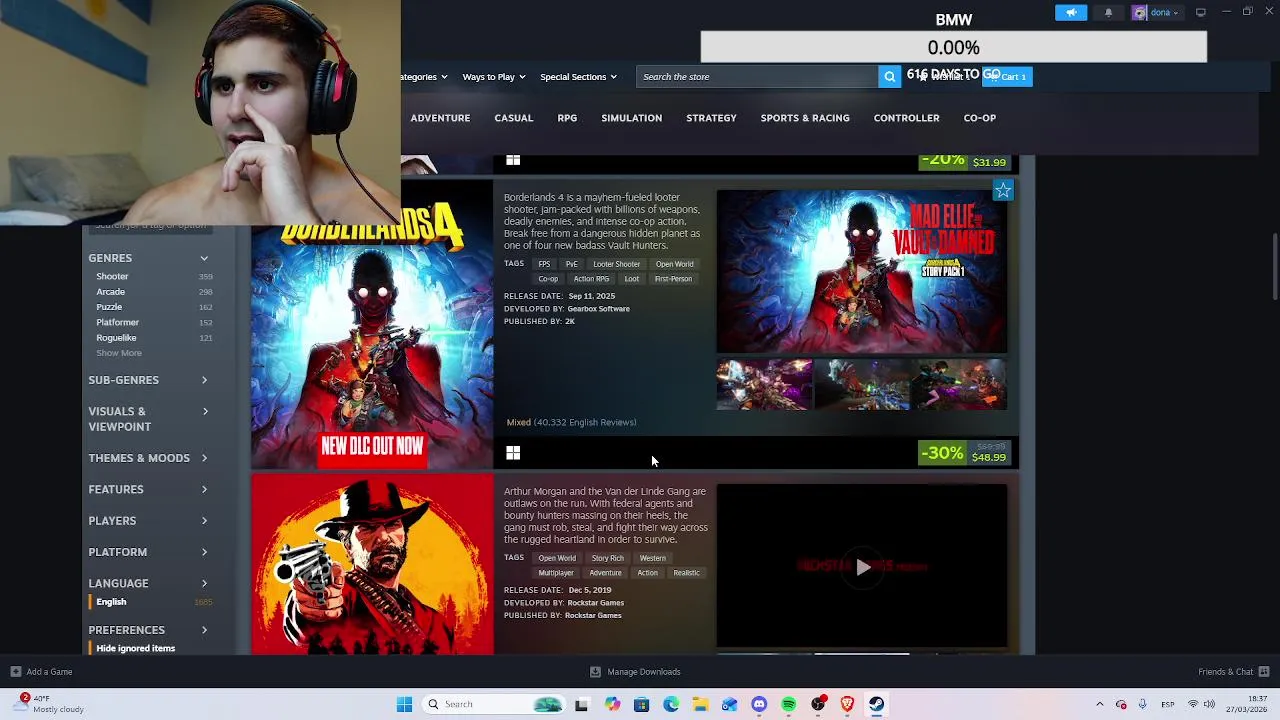Open Outlook from the taskbar

pos(729,704)
